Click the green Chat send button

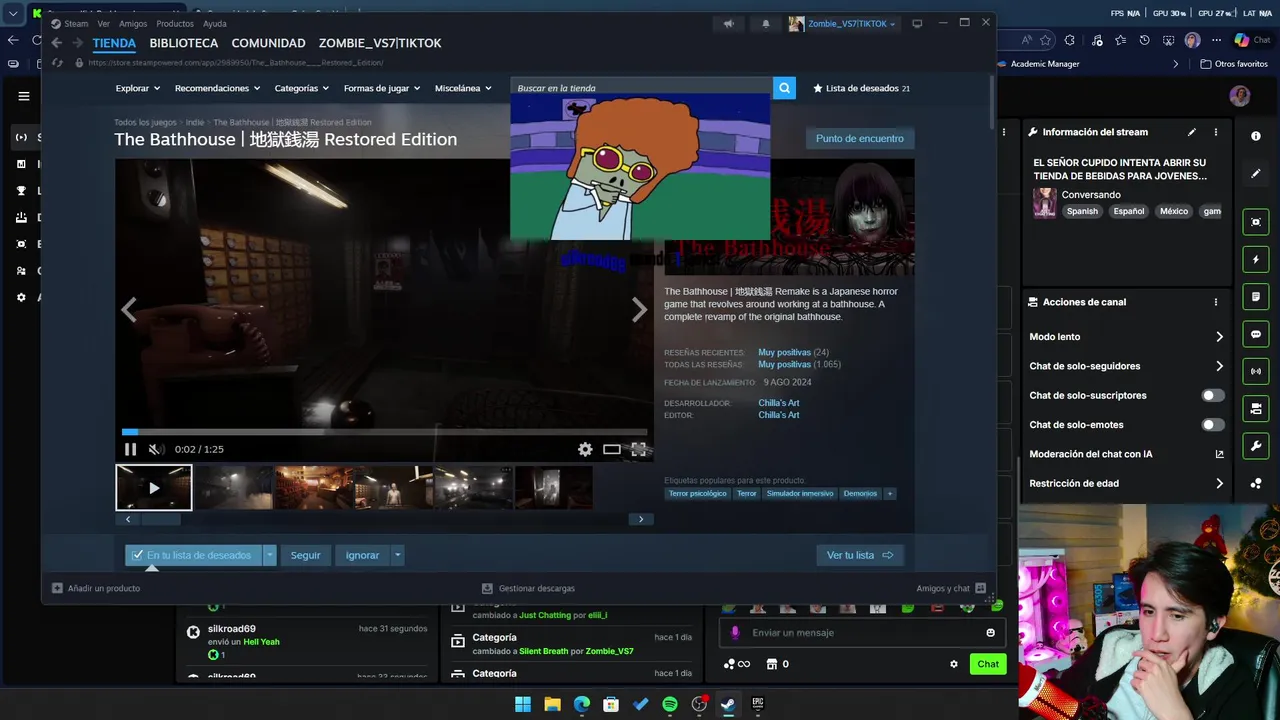(988, 664)
